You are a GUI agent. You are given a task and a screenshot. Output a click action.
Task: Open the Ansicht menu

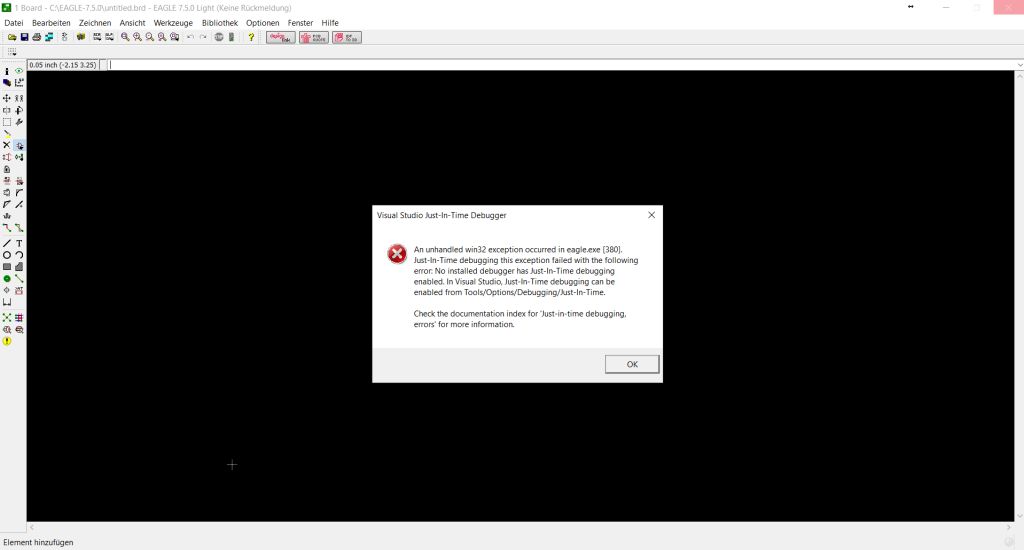[x=132, y=23]
